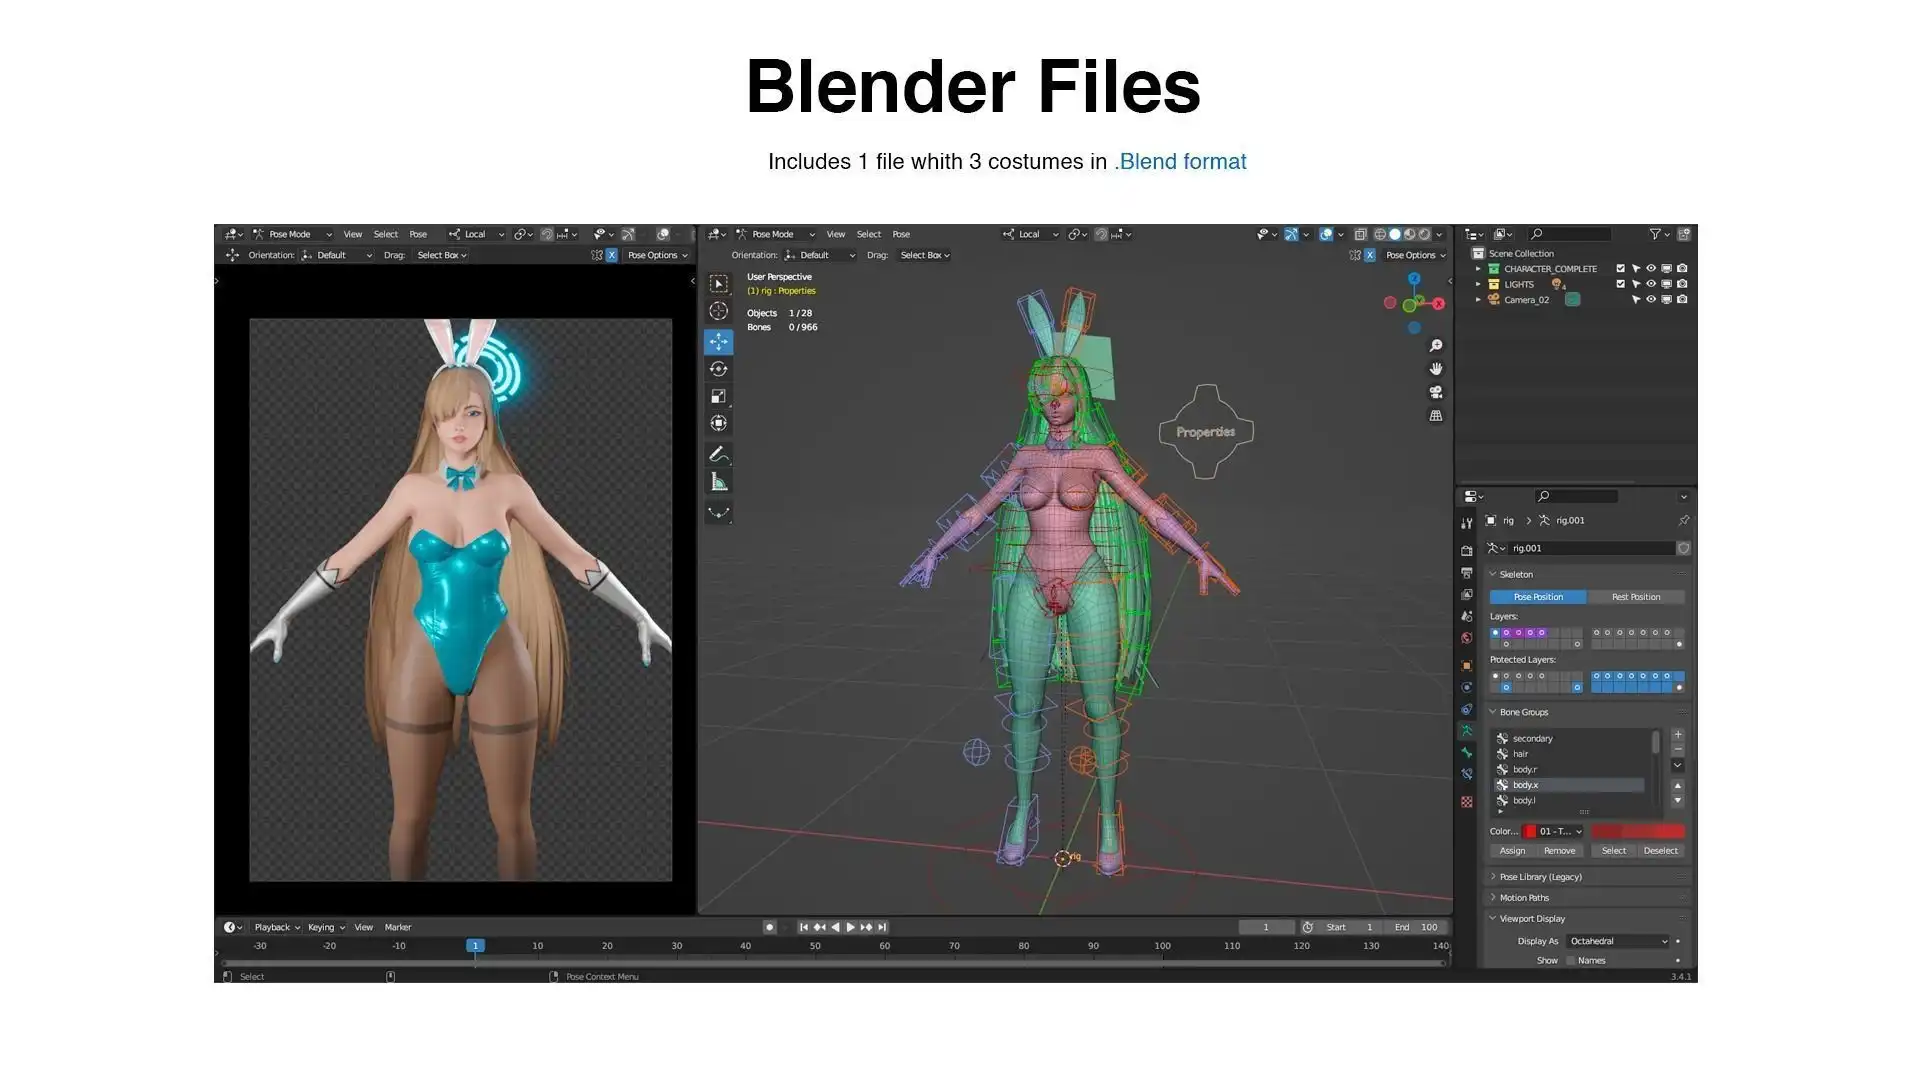The height and width of the screenshot is (1080, 1920).
Task: Hide CHARACTER_COMPLETE collection with eye icon
Action: pyautogui.click(x=1651, y=269)
